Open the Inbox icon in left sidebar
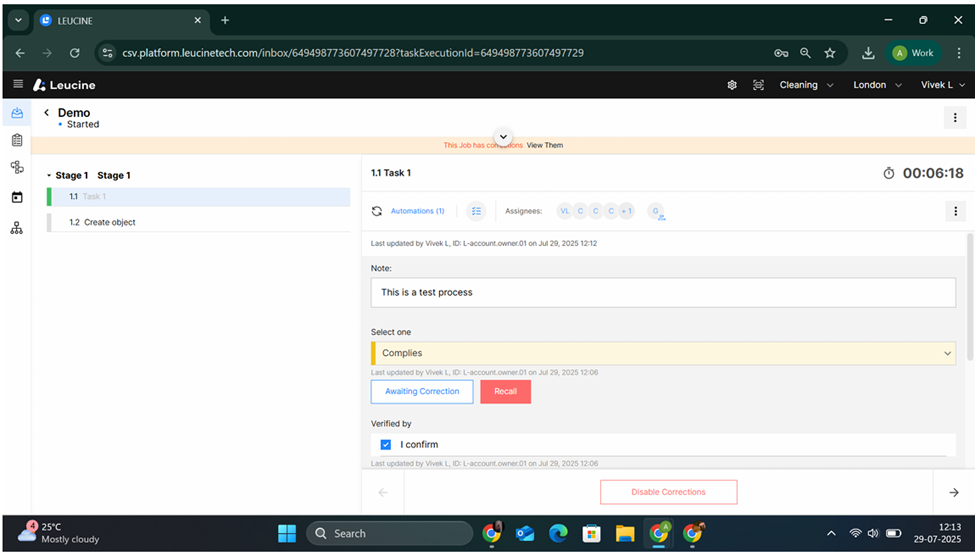 (17, 113)
